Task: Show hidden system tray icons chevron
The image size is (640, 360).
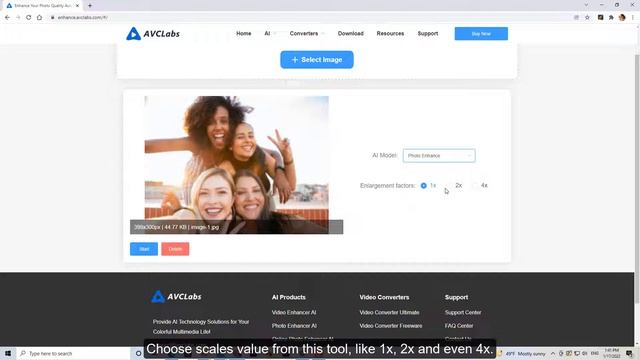Action: coord(553,353)
